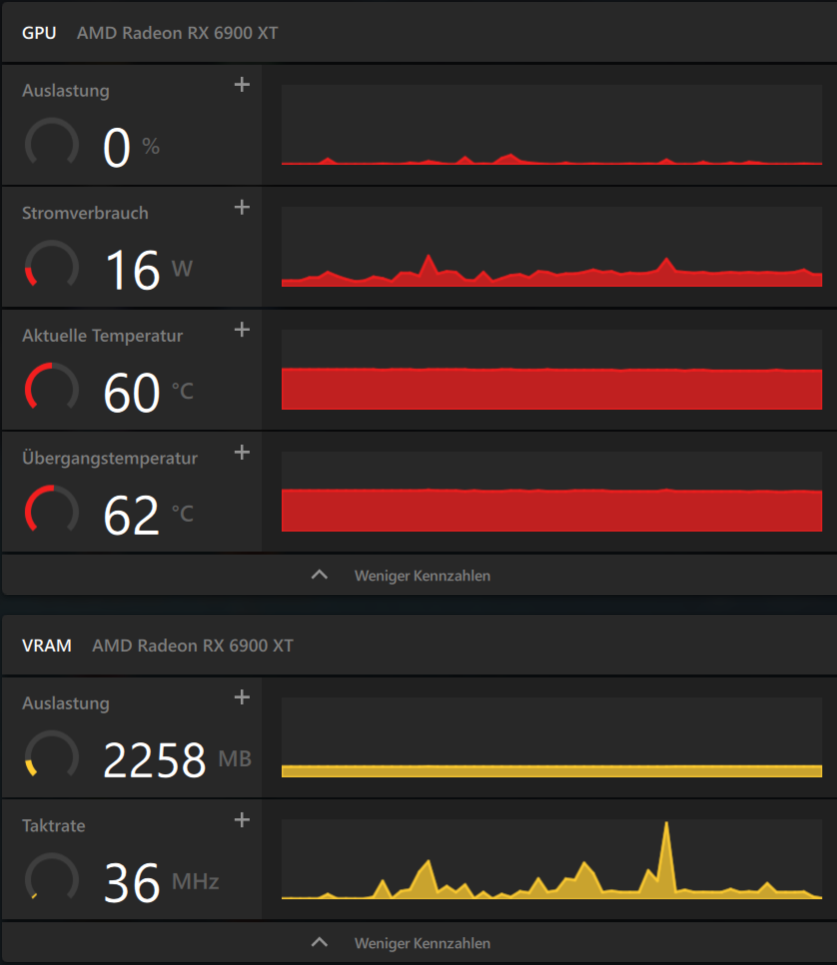Click Weniger Kennzahlen under the VRAM section

coord(421,943)
